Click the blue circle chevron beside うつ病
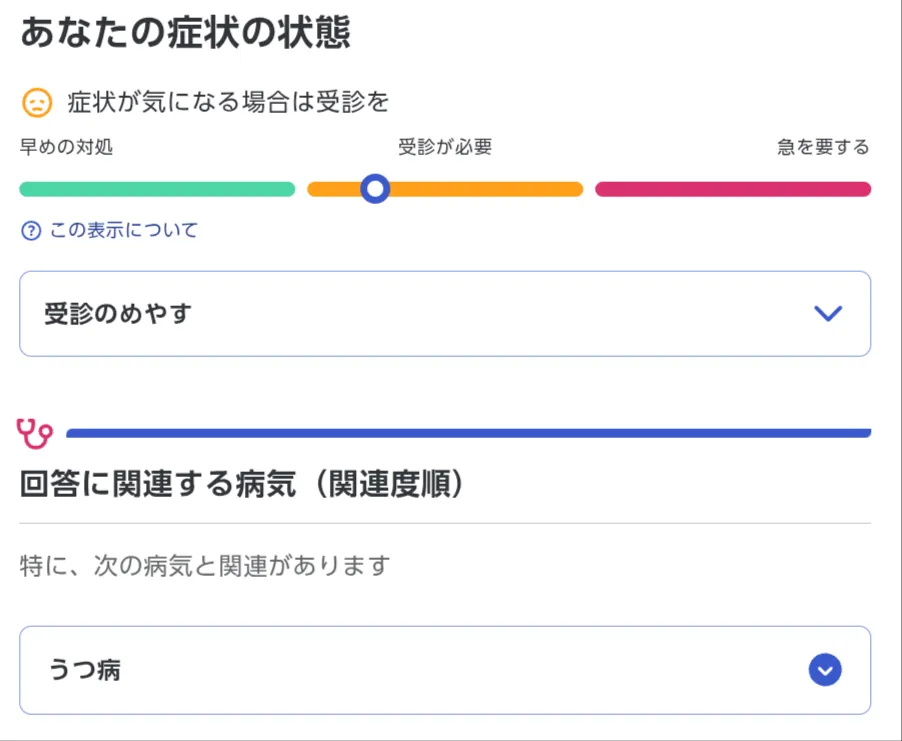 (x=825, y=670)
